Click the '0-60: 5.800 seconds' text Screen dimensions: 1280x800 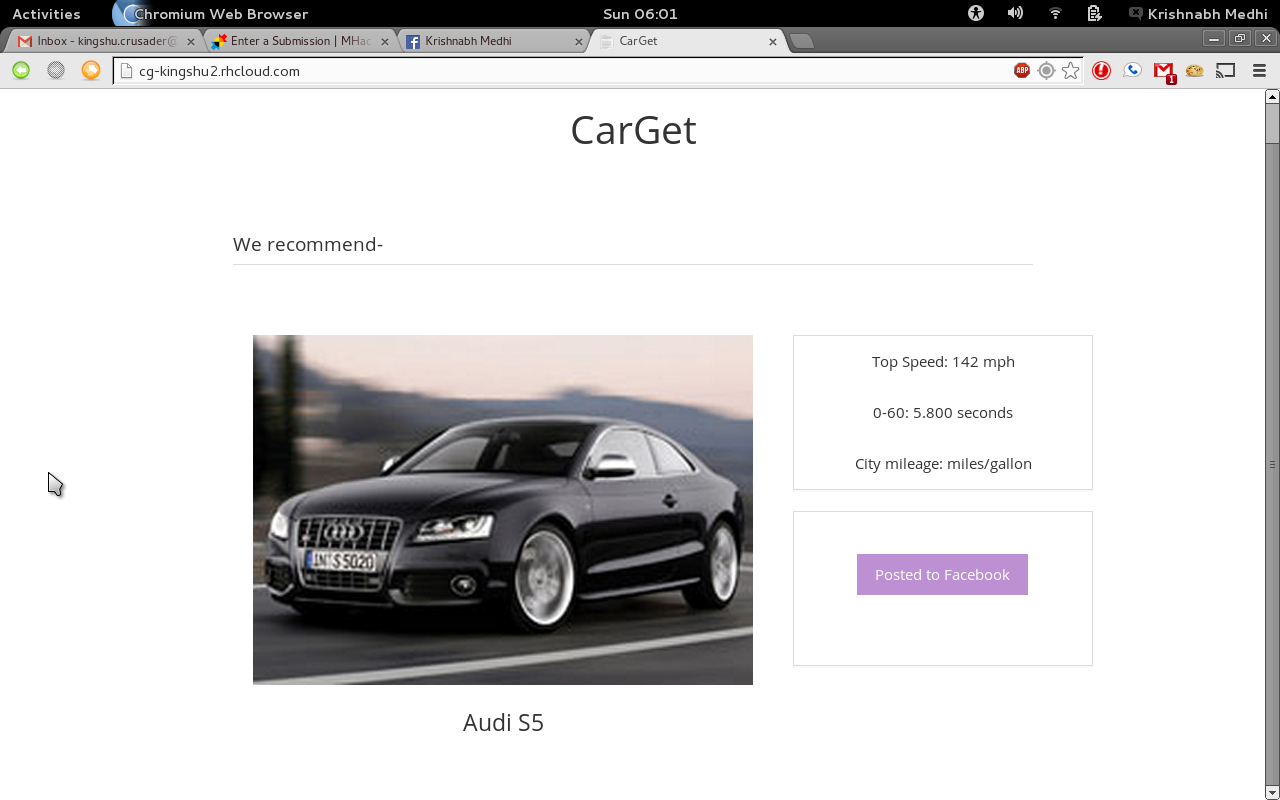pyautogui.click(x=943, y=413)
